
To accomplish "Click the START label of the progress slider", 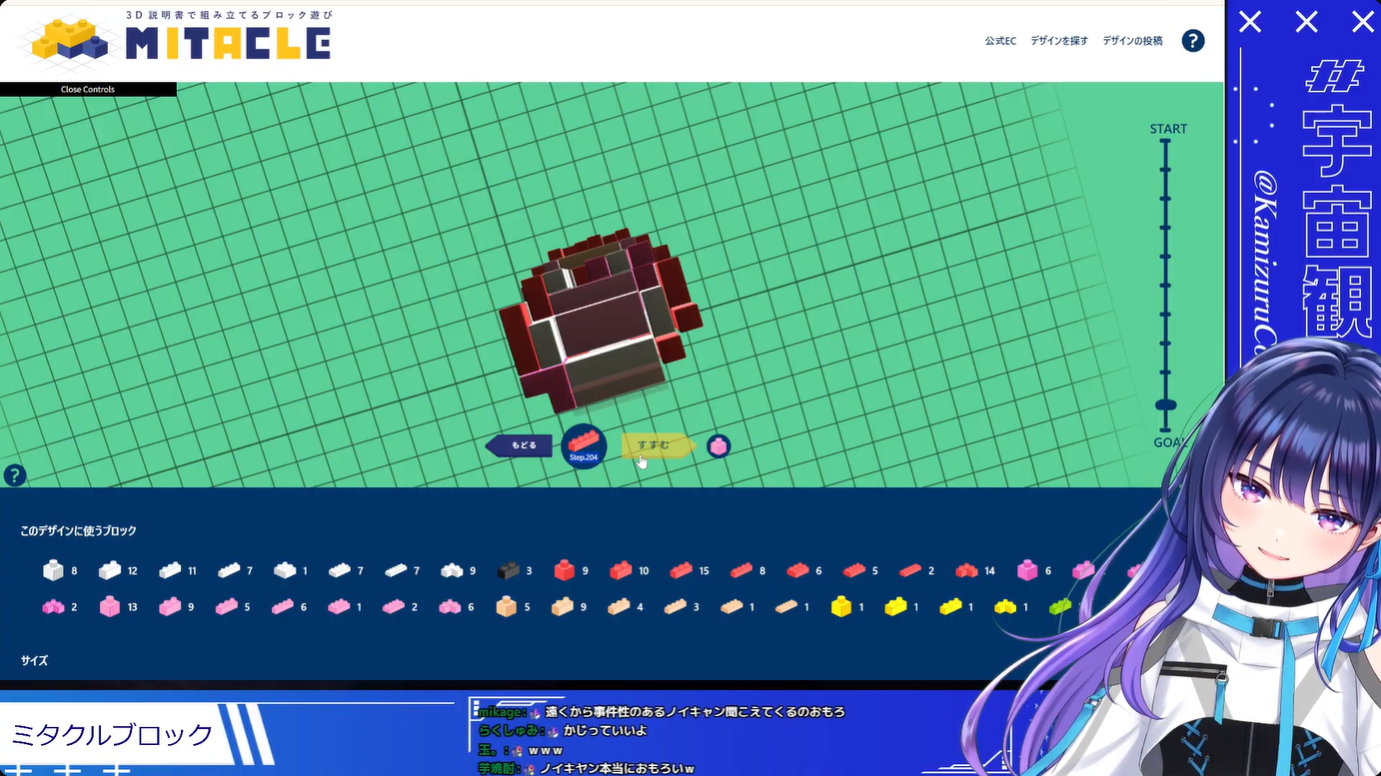I will [1168, 129].
